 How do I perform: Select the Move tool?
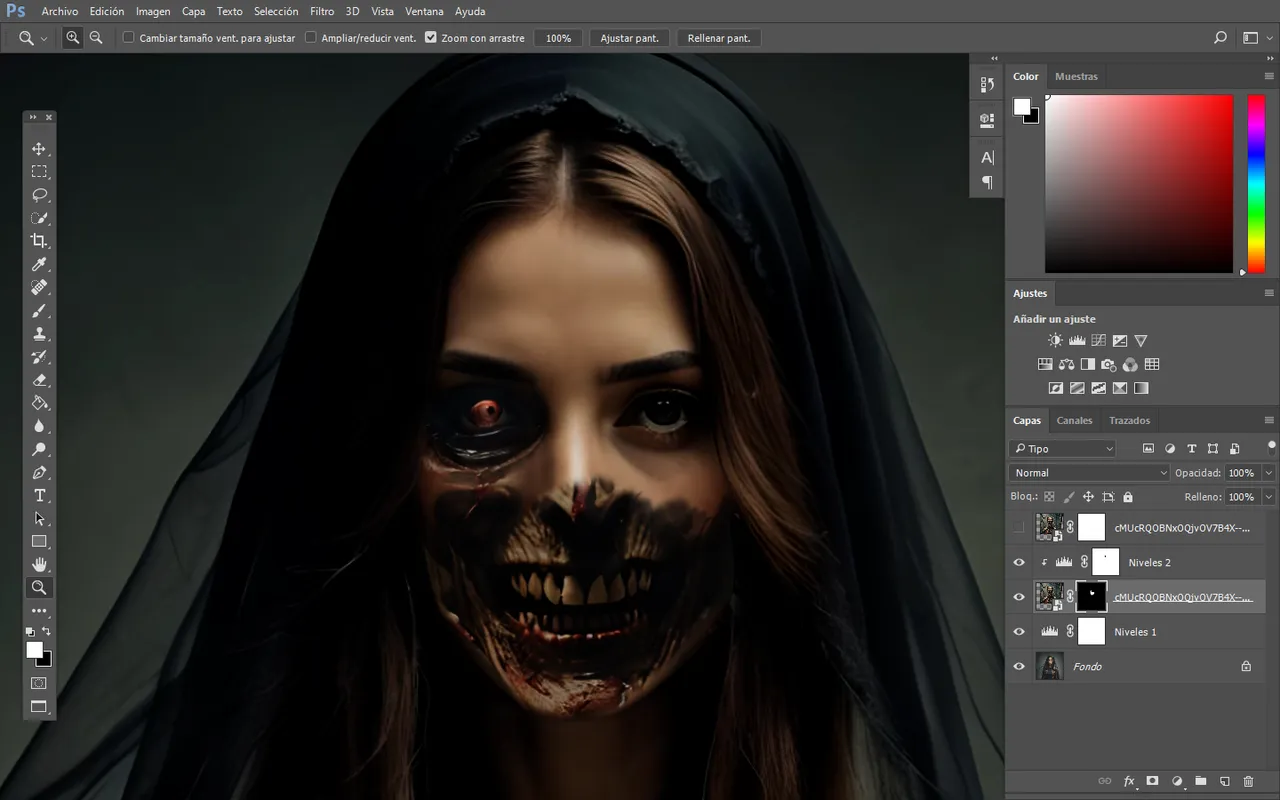point(39,149)
